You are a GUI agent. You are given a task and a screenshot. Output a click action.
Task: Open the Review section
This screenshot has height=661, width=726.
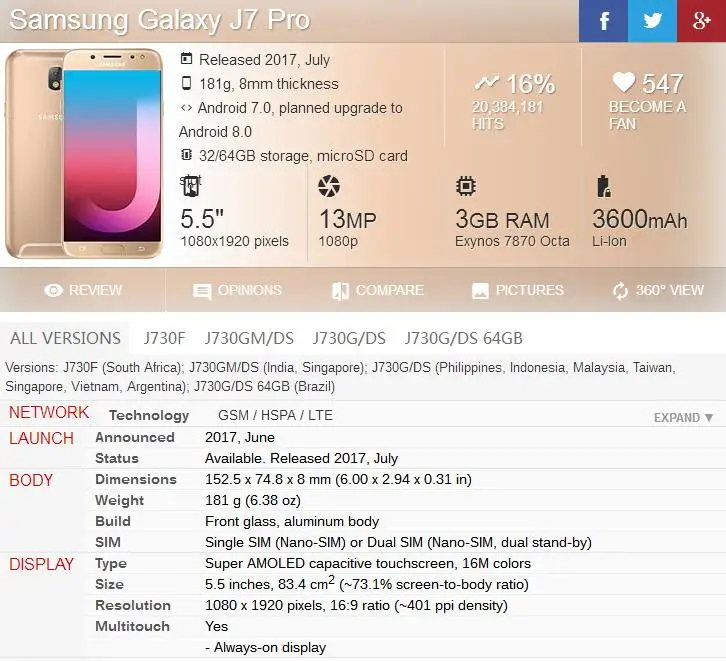pyautogui.click(x=83, y=290)
